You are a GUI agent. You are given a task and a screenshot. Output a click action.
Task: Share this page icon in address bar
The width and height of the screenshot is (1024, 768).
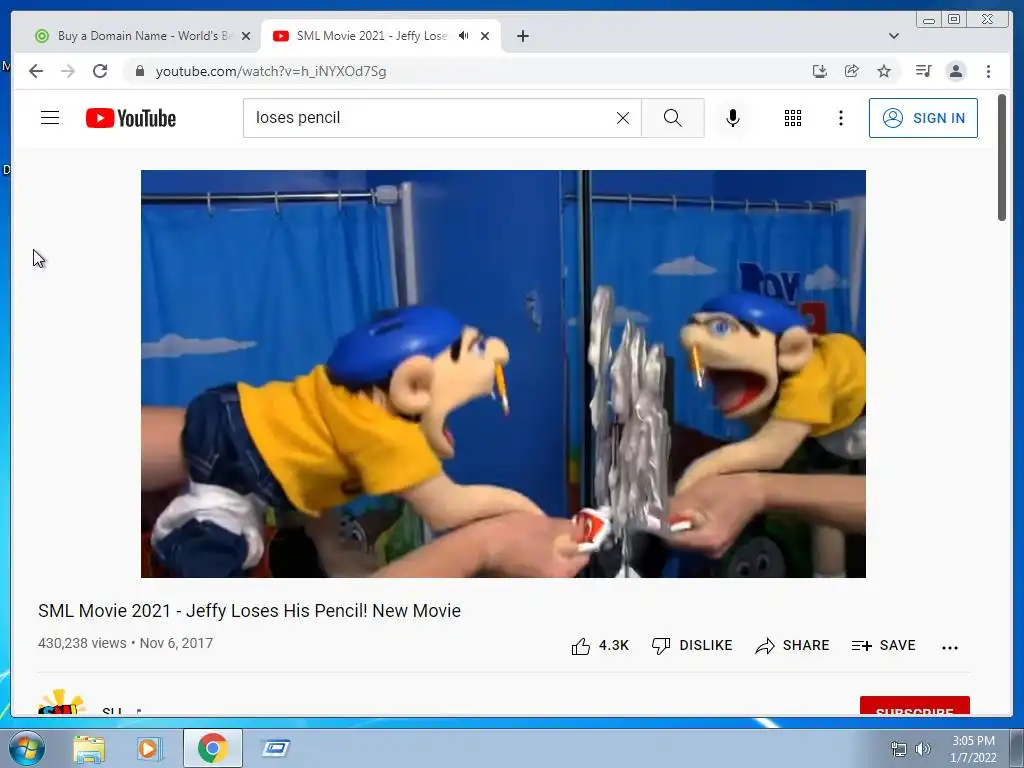(x=852, y=71)
